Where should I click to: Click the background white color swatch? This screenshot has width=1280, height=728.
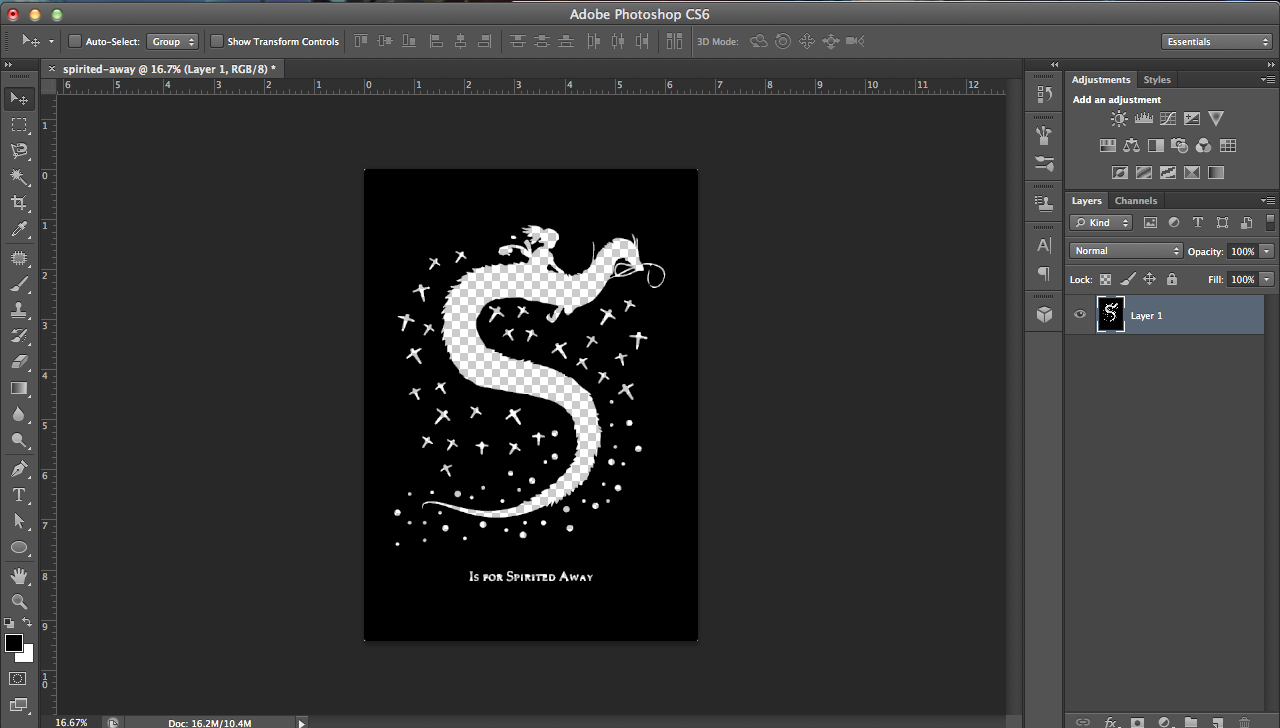[x=26, y=654]
